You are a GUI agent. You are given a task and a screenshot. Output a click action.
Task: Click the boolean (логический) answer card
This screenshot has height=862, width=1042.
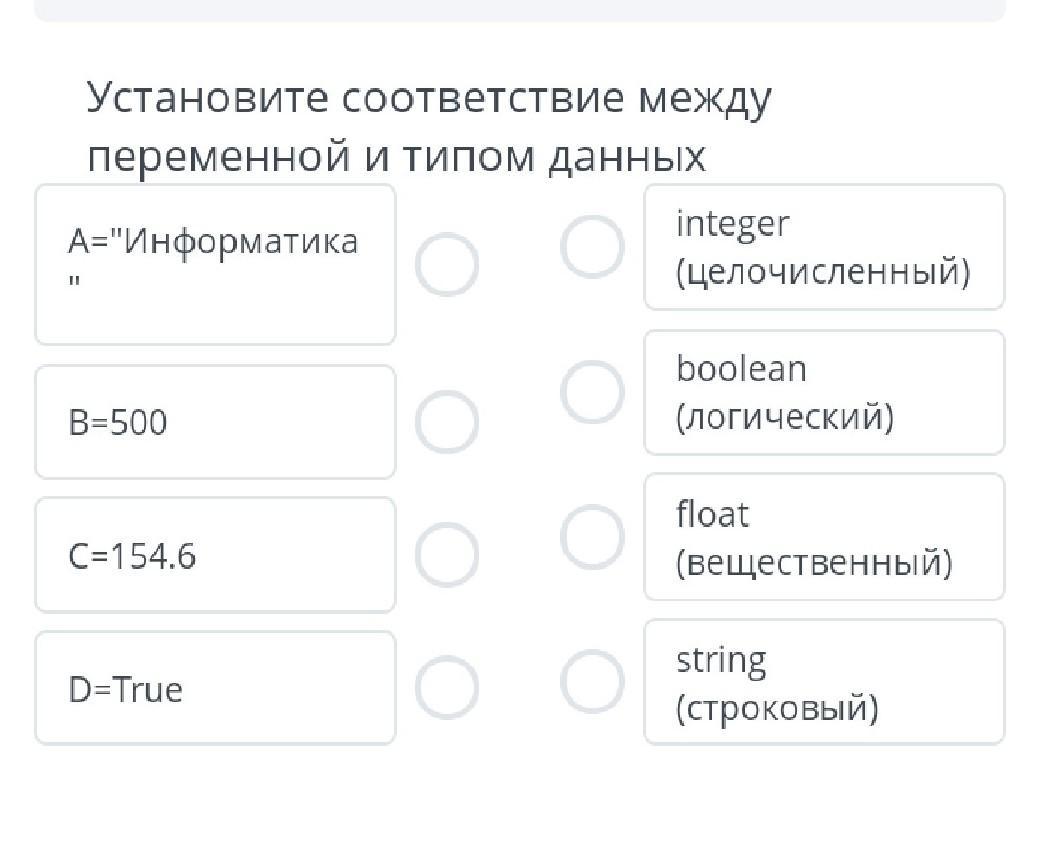click(823, 392)
